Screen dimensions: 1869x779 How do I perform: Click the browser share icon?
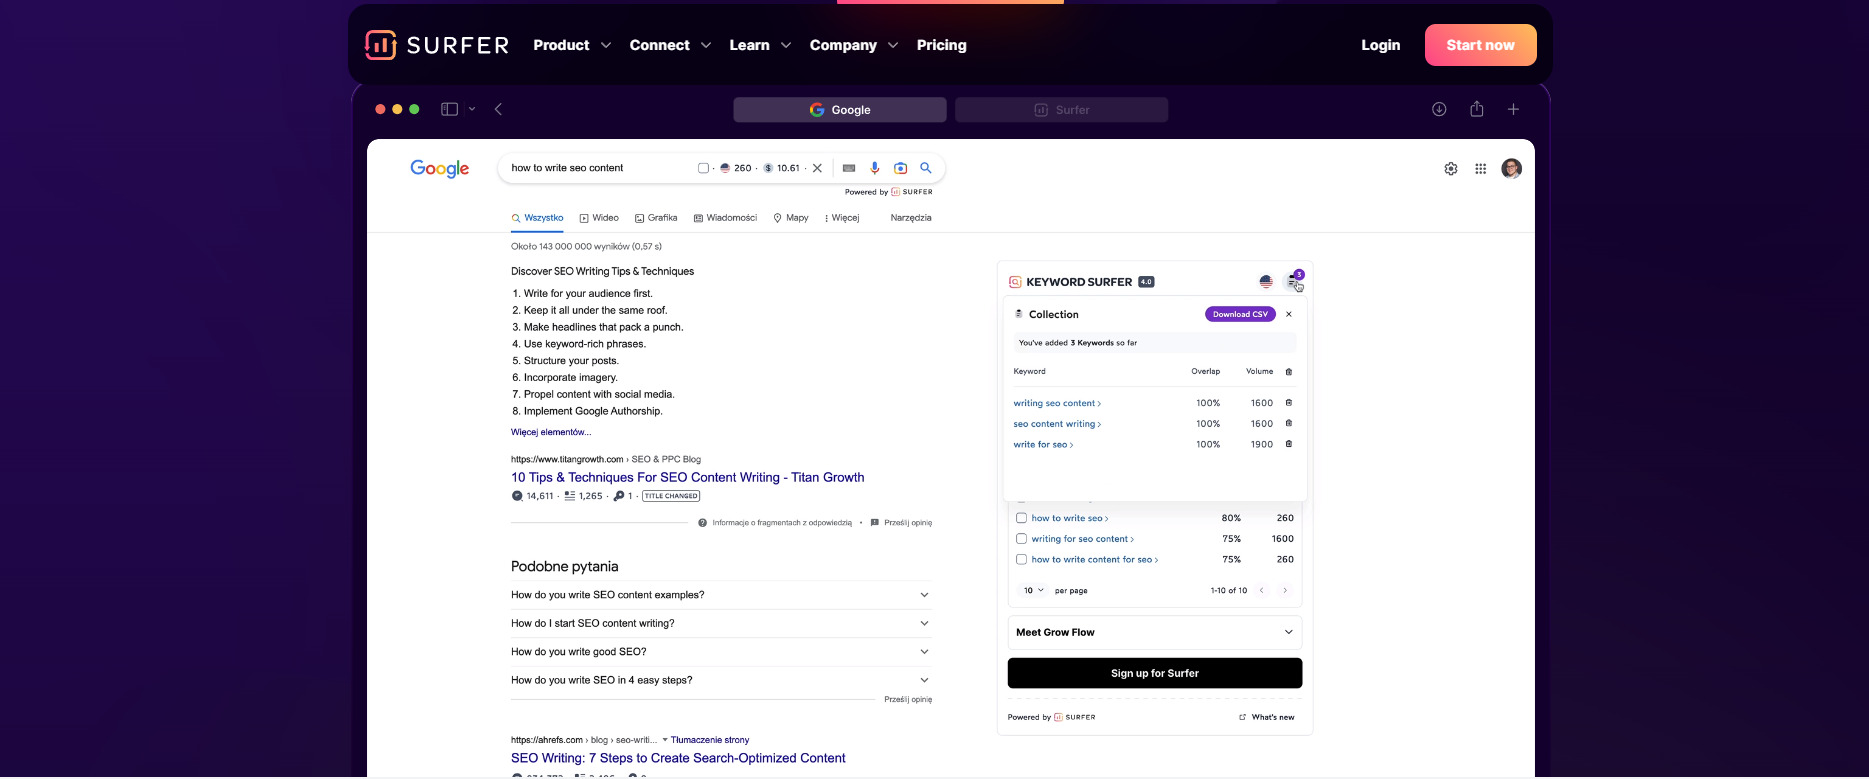(x=1477, y=109)
